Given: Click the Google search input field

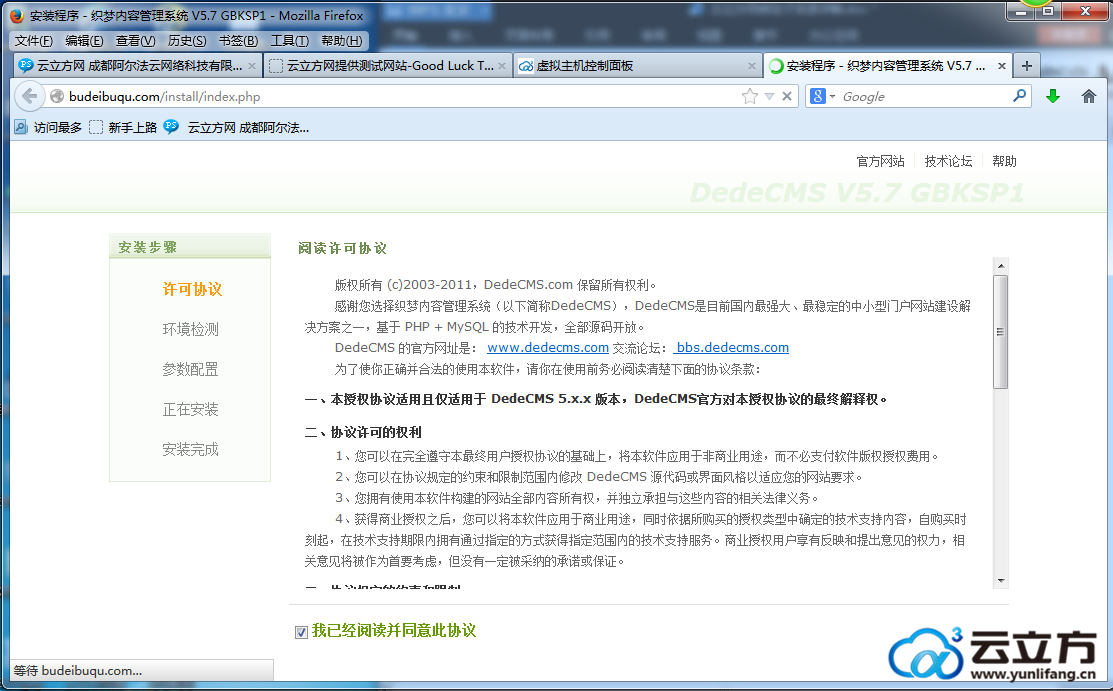Looking at the screenshot, I should (x=924, y=97).
